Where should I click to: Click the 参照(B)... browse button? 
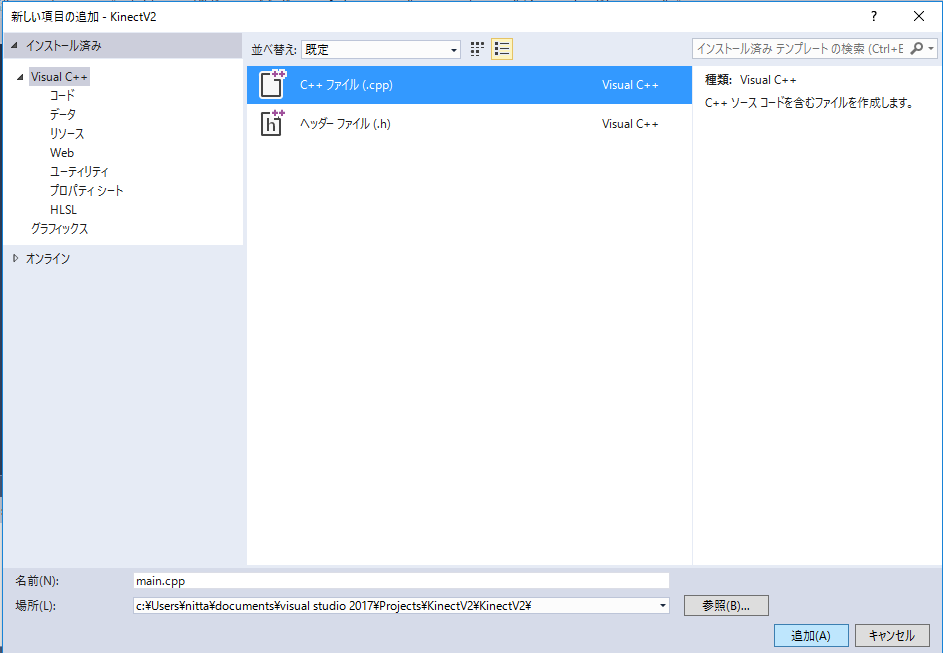726,605
